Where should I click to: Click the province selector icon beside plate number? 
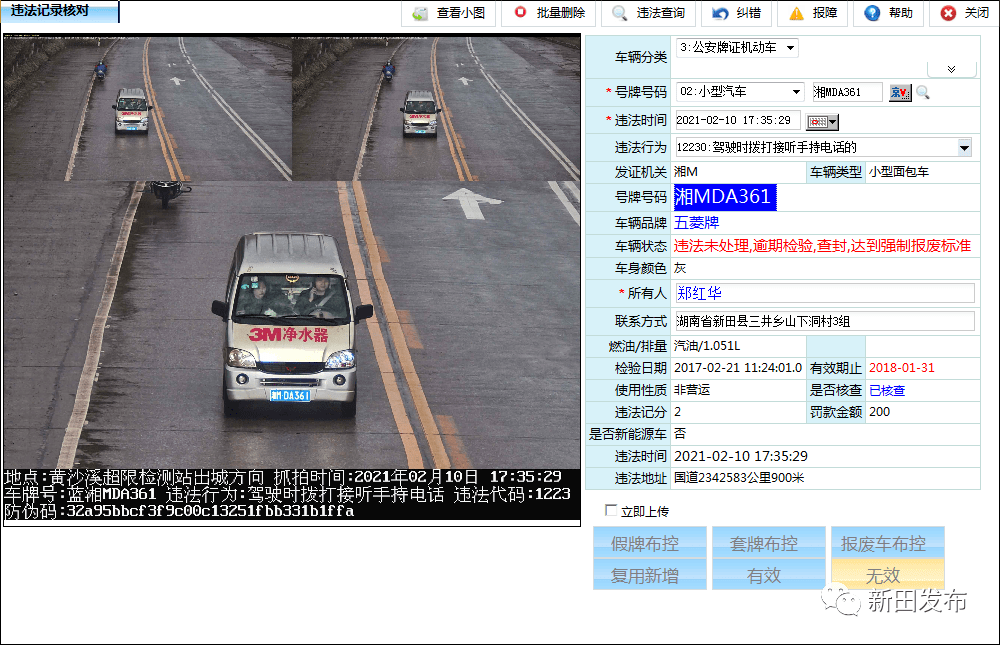[x=900, y=92]
